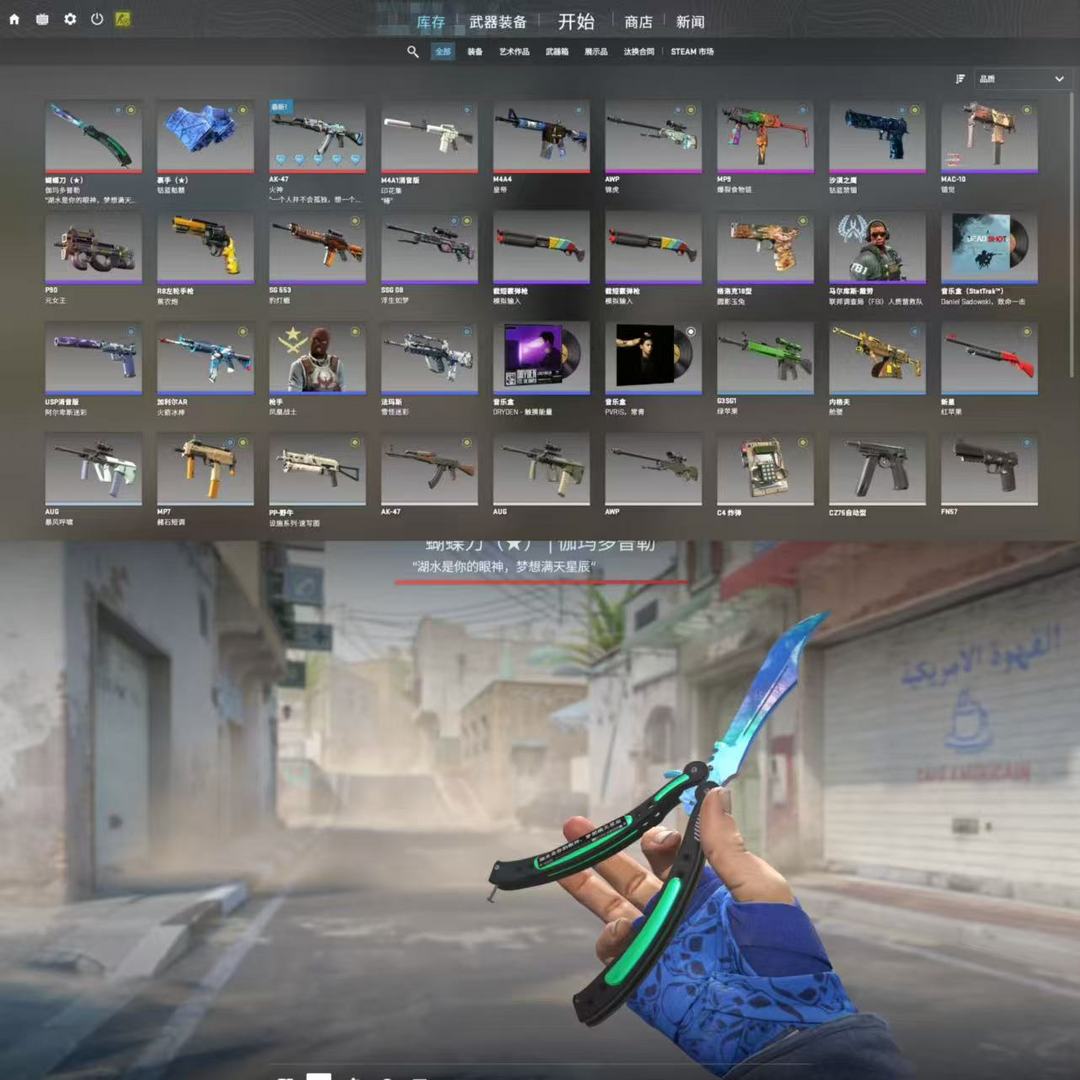
Task: Select the AWP 锦虎 item
Action: [x=654, y=137]
